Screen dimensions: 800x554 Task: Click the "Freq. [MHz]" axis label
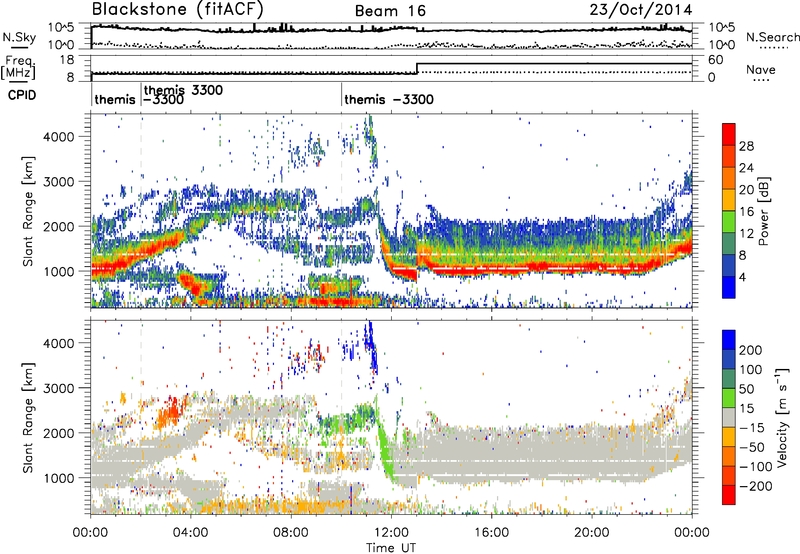click(x=18, y=67)
